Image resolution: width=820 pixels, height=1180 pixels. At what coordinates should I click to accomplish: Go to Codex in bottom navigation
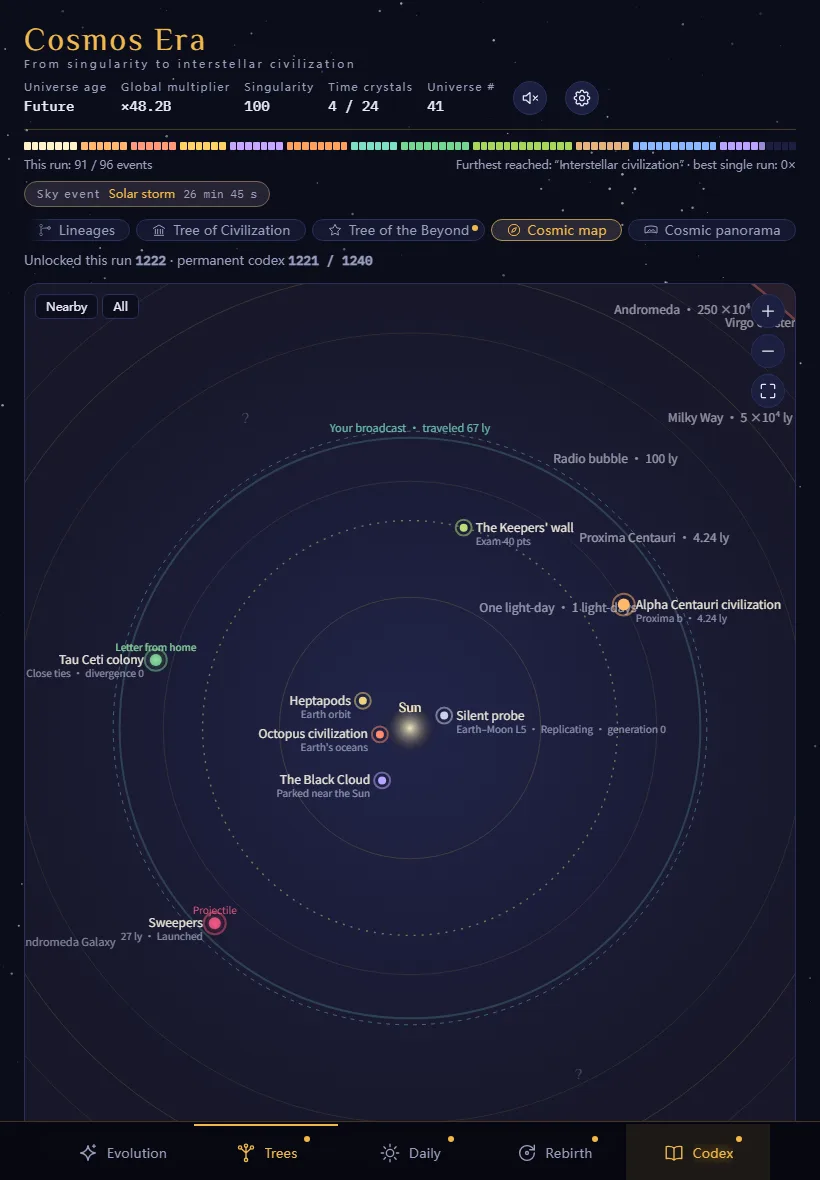(698, 1153)
